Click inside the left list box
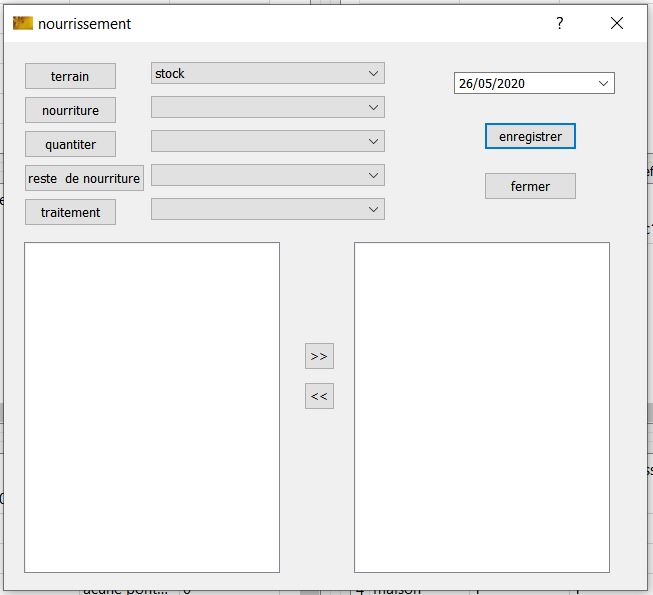The height and width of the screenshot is (595, 653). (x=152, y=407)
